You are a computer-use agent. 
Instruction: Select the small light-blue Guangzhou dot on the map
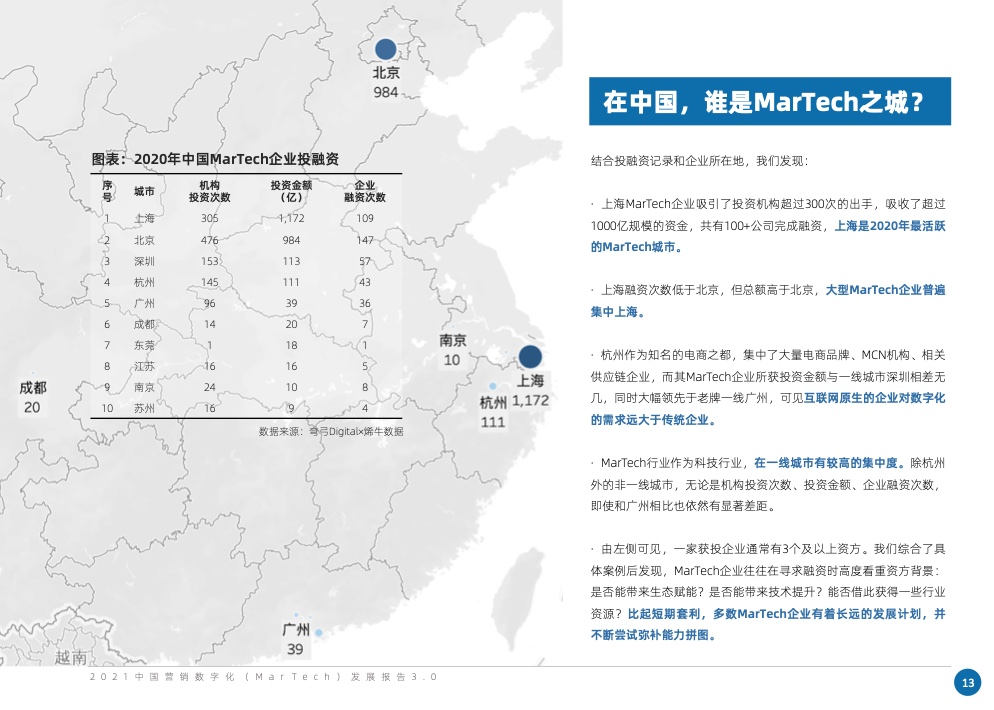point(318,632)
